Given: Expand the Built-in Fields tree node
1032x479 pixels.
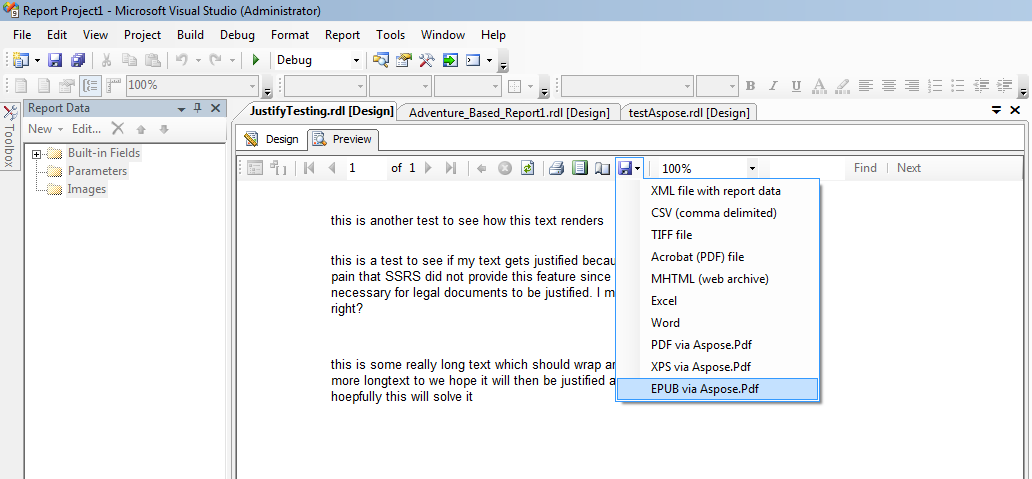Looking at the screenshot, I should pyautogui.click(x=36, y=153).
